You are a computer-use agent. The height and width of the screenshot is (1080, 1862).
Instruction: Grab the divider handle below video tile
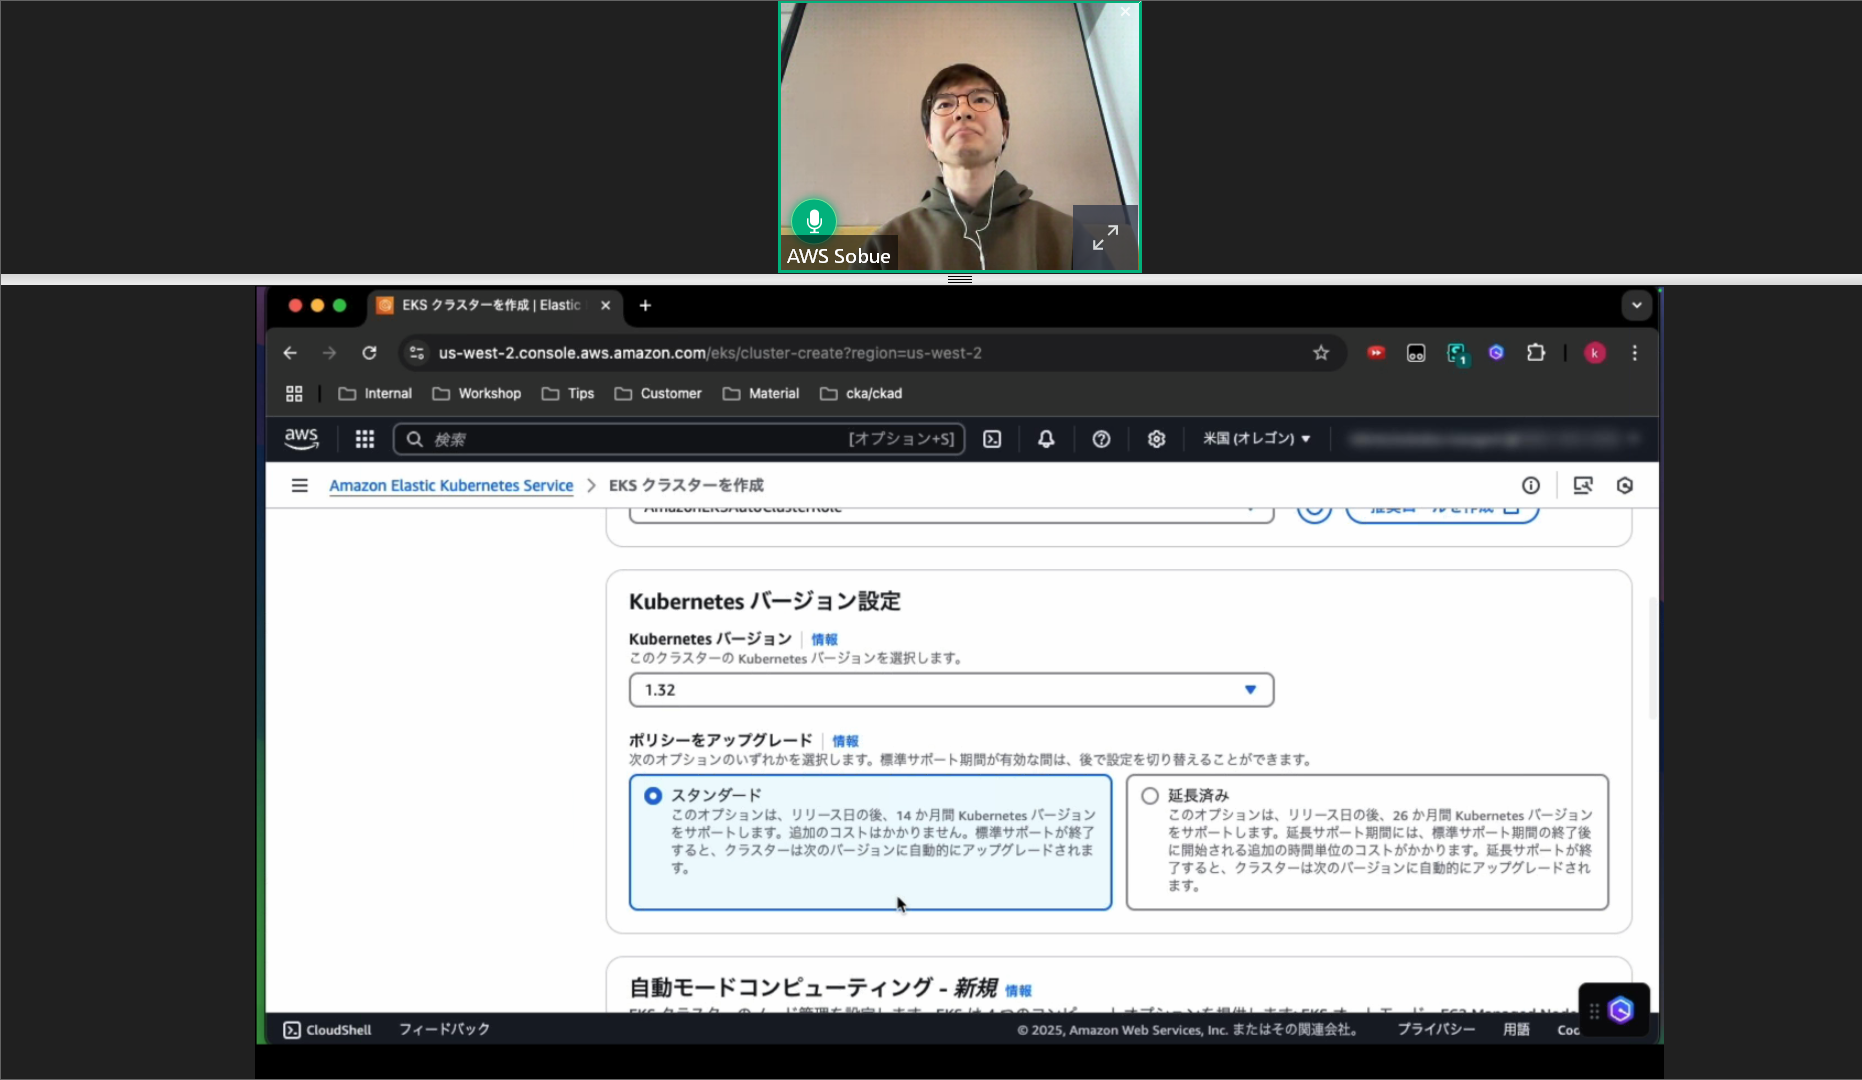960,279
